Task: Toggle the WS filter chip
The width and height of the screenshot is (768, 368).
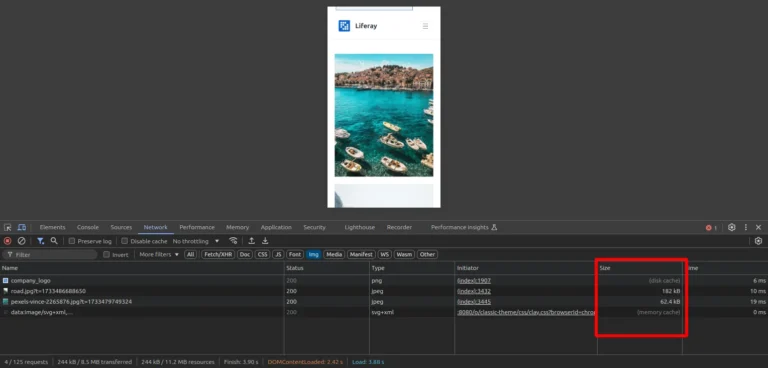Action: coord(384,254)
